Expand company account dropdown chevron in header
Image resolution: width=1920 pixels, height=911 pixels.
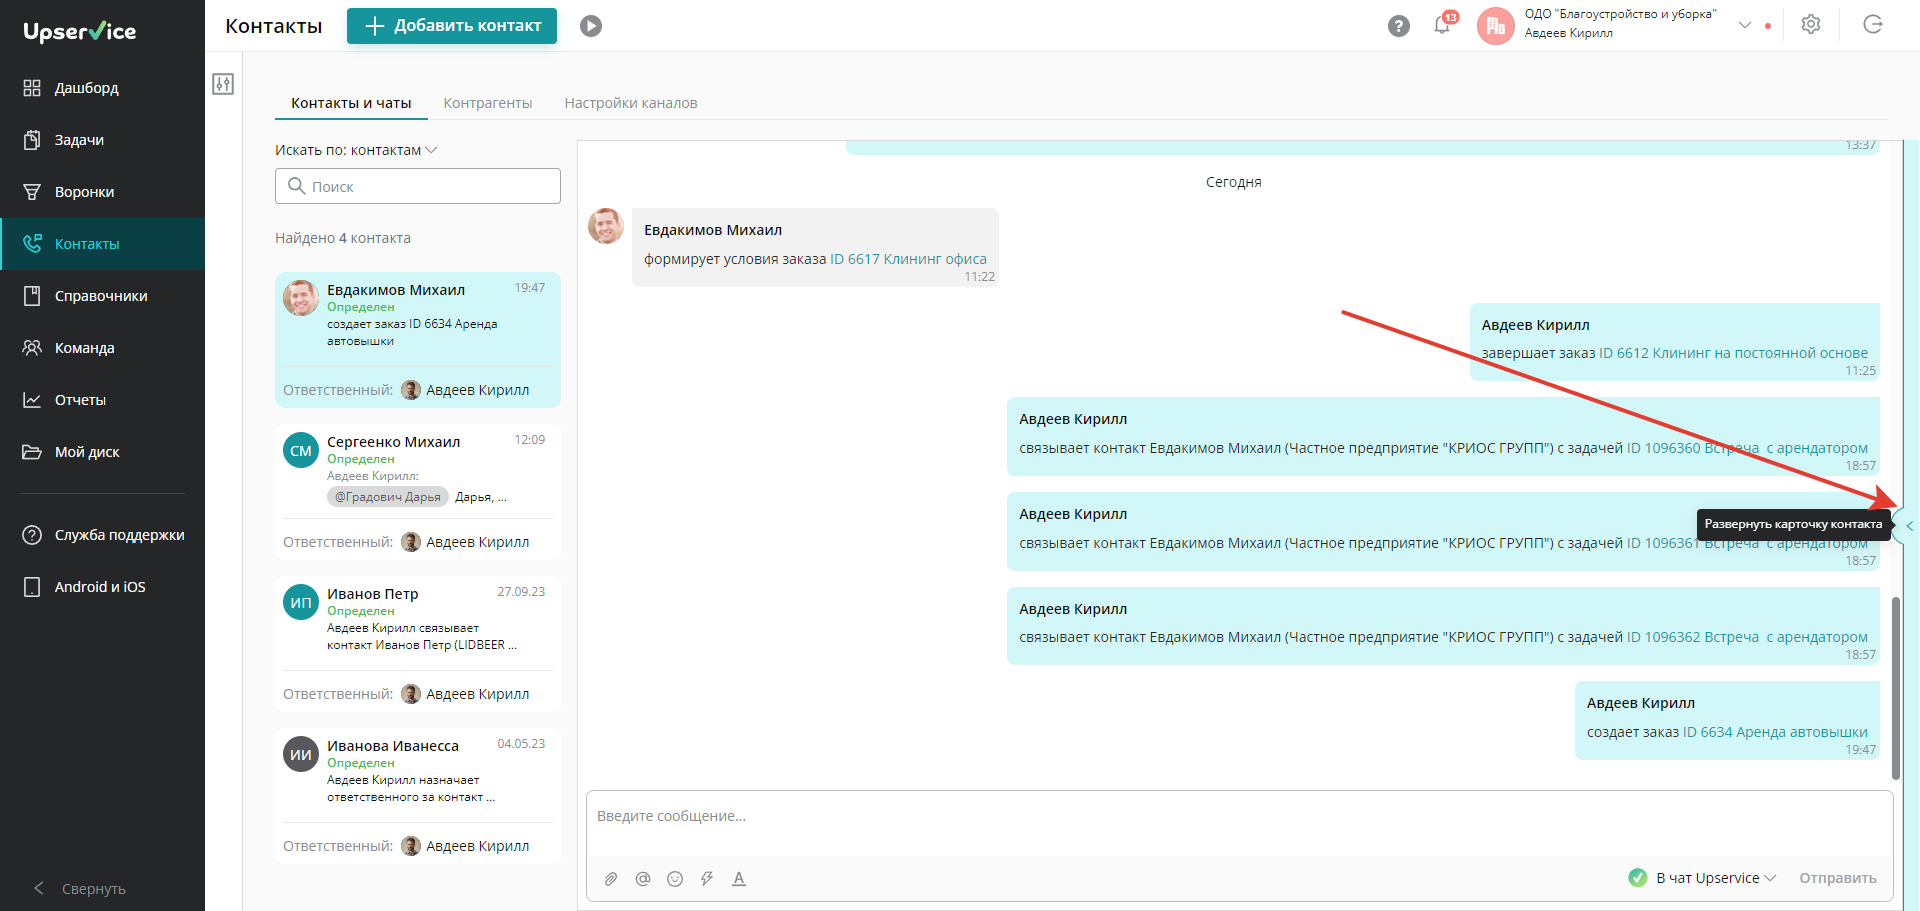1745,25
